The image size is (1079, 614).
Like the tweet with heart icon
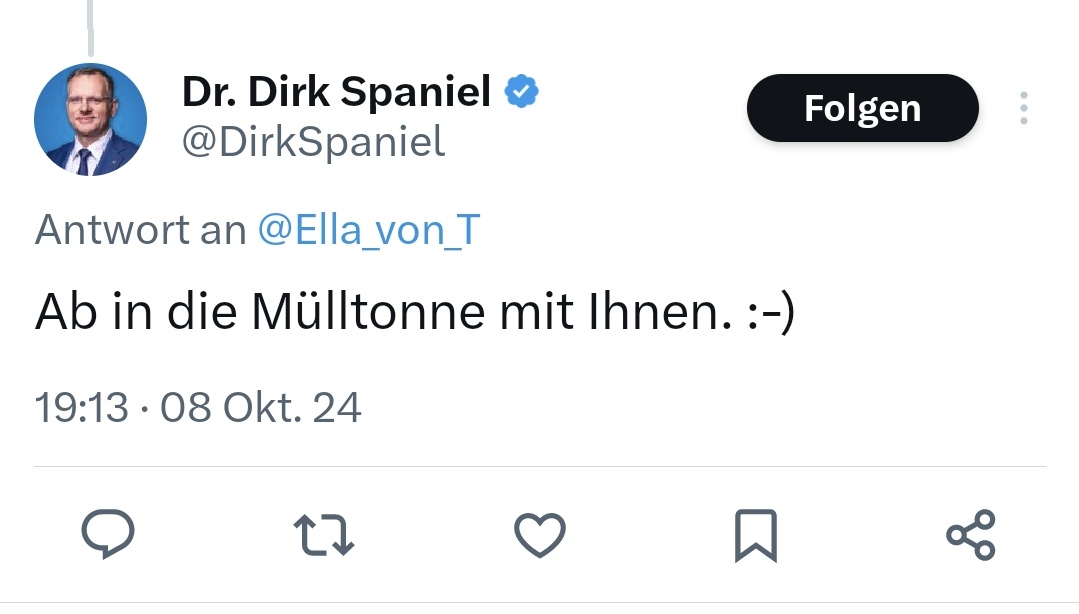pos(540,535)
